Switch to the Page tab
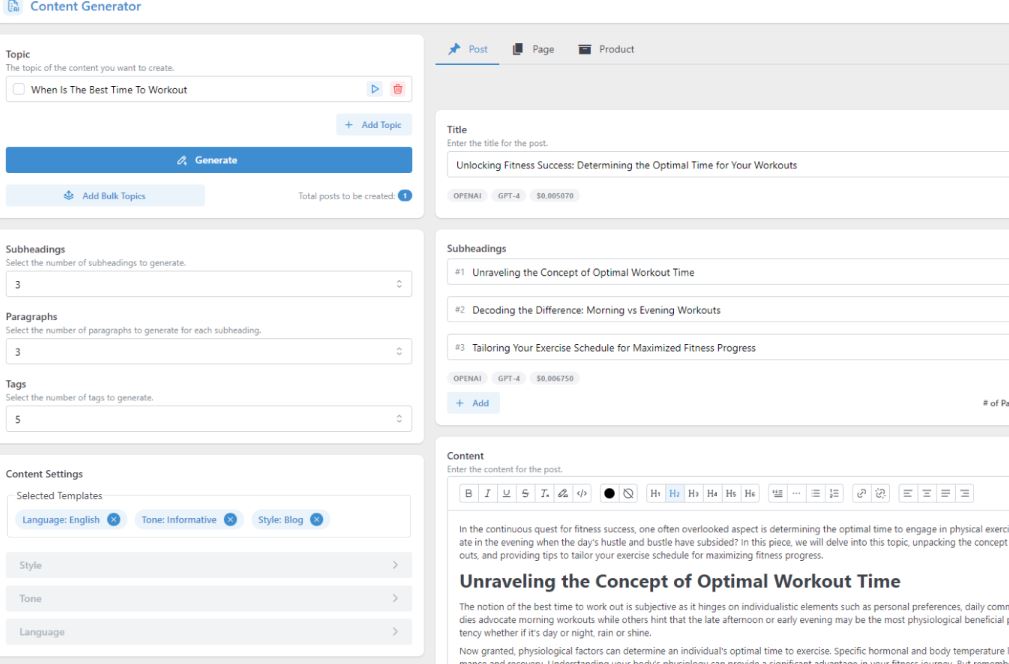Image resolution: width=1009 pixels, height=664 pixels. 533,49
